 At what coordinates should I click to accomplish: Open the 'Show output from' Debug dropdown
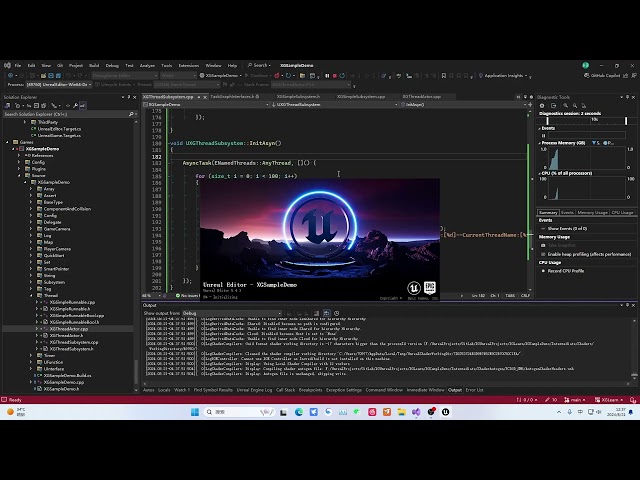[232, 313]
